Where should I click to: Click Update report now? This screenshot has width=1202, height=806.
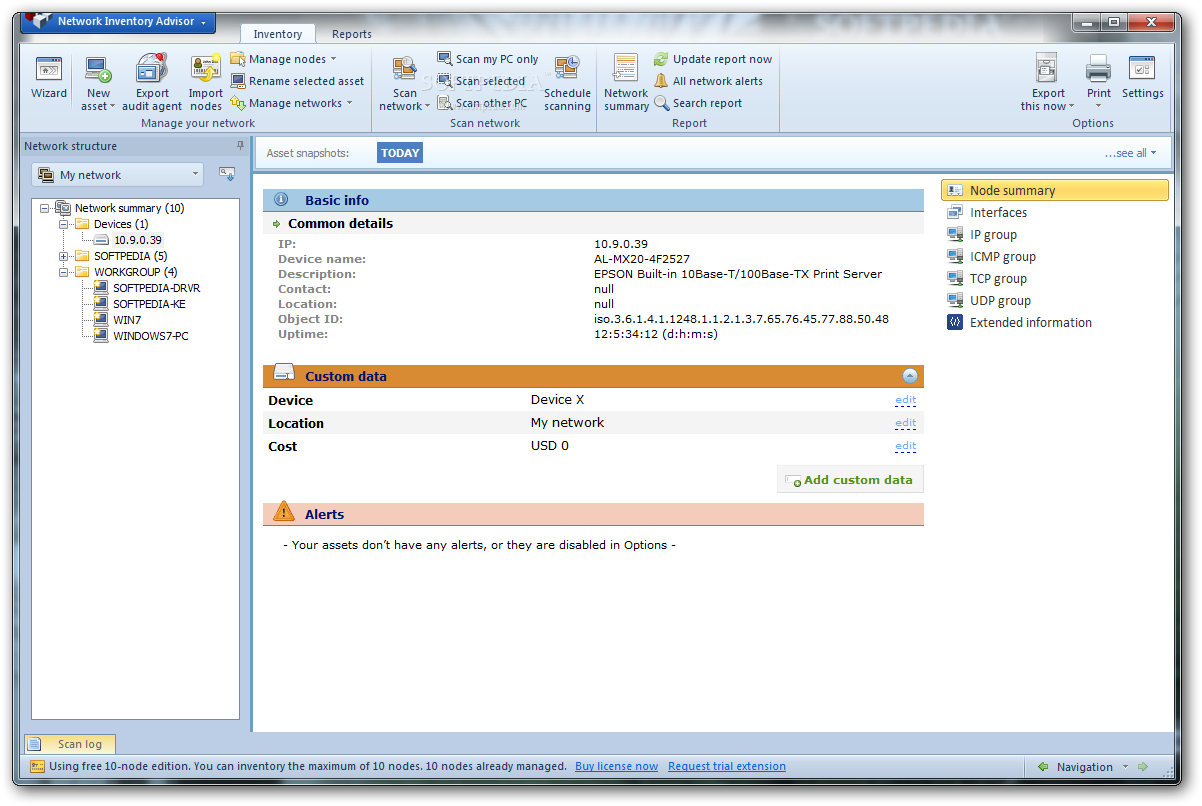tap(713, 59)
